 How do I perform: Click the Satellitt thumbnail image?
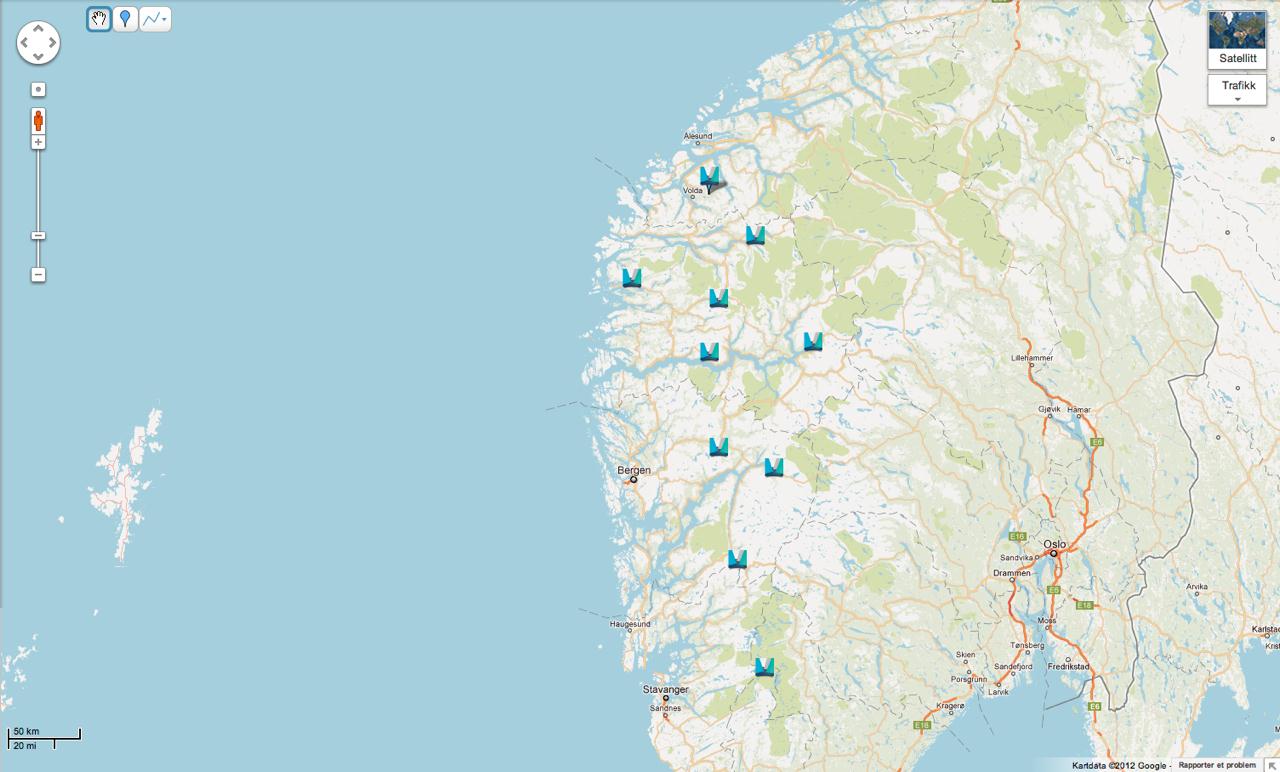(x=1237, y=30)
